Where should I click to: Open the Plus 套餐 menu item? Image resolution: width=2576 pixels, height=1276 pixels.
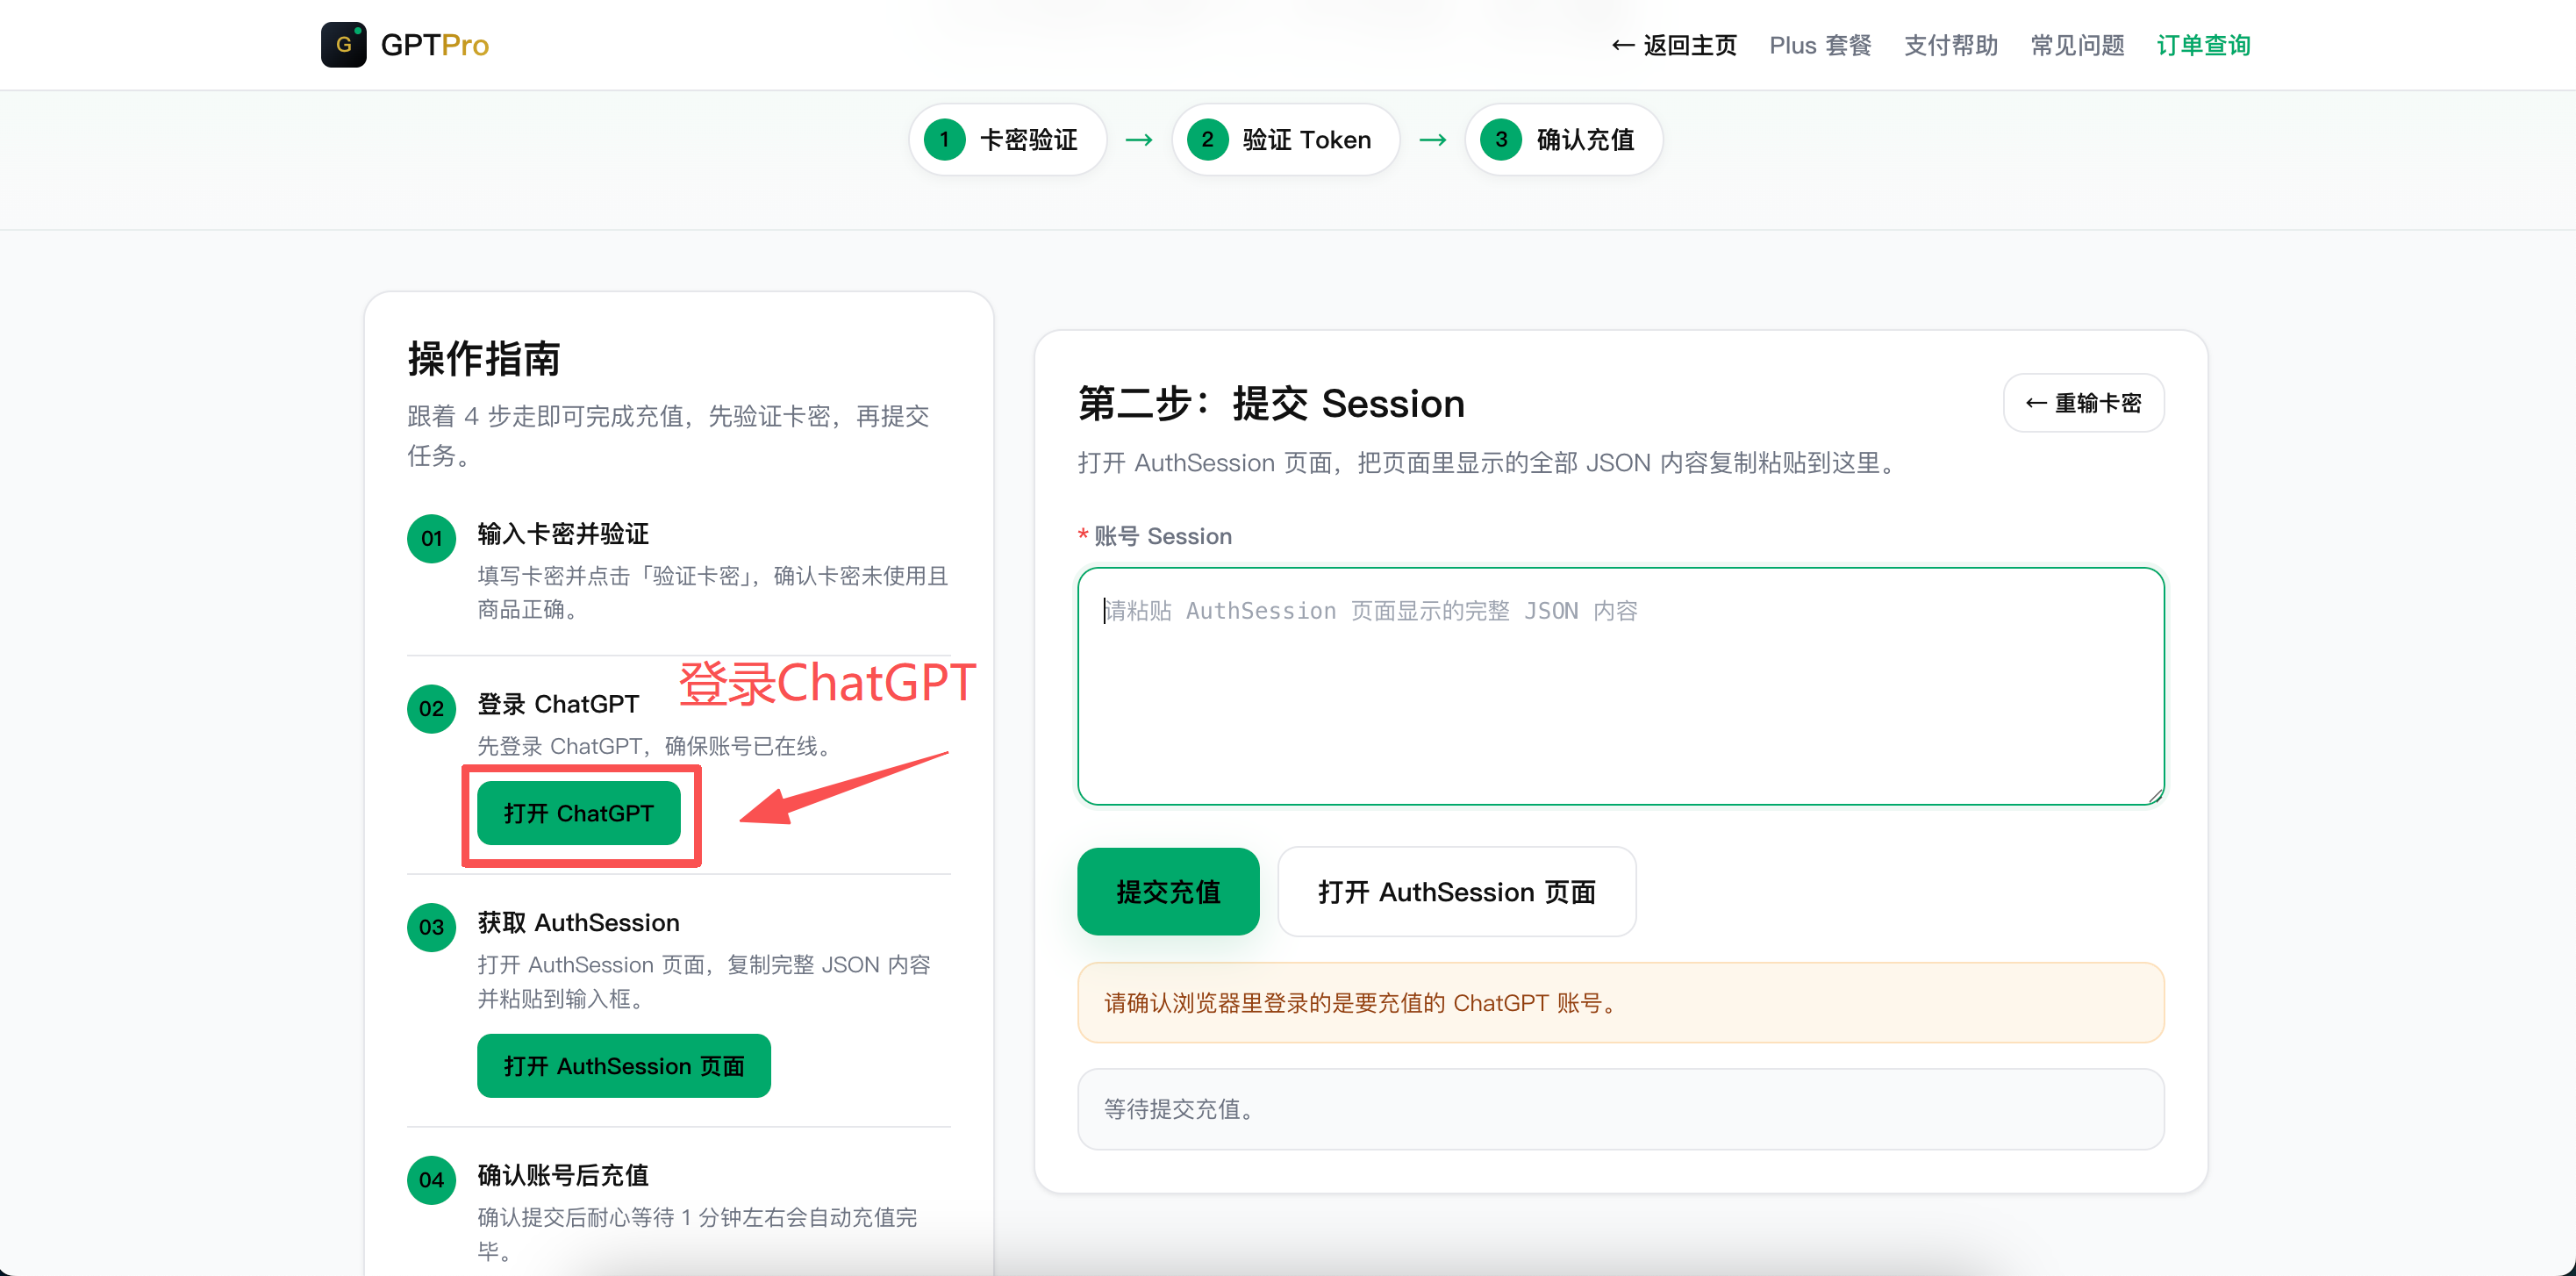click(x=1820, y=45)
